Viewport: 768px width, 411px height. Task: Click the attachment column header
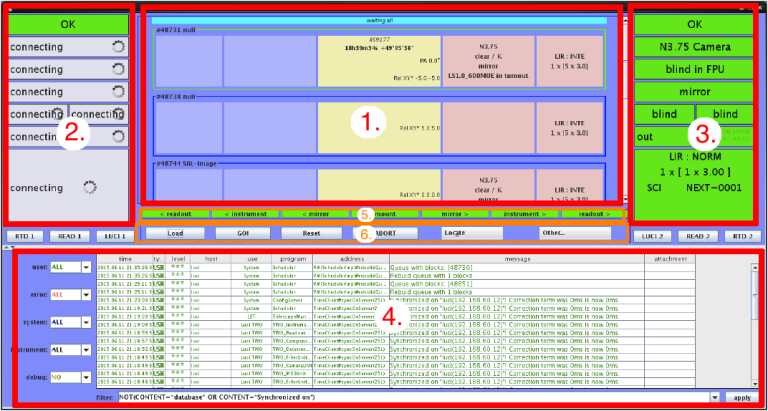[670, 259]
